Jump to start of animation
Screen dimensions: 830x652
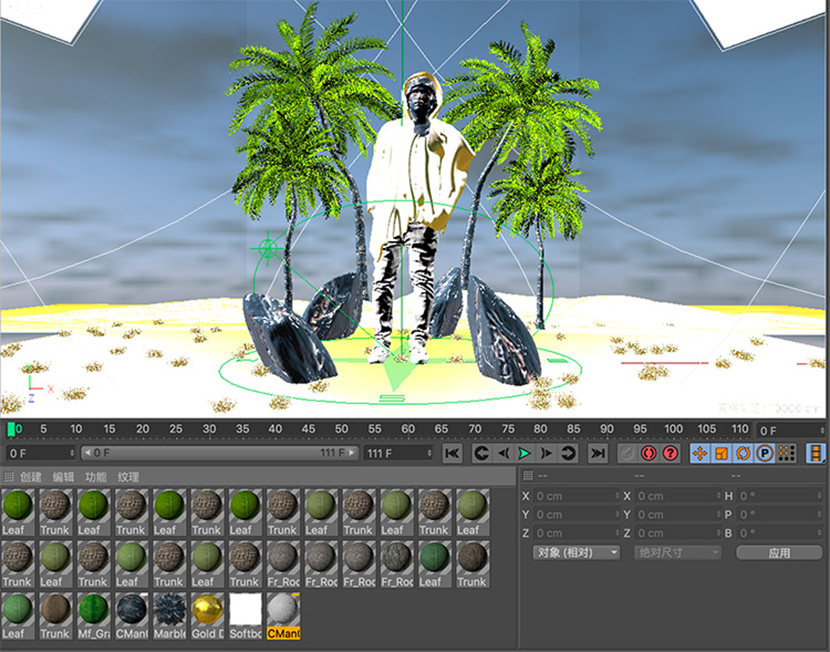452,453
